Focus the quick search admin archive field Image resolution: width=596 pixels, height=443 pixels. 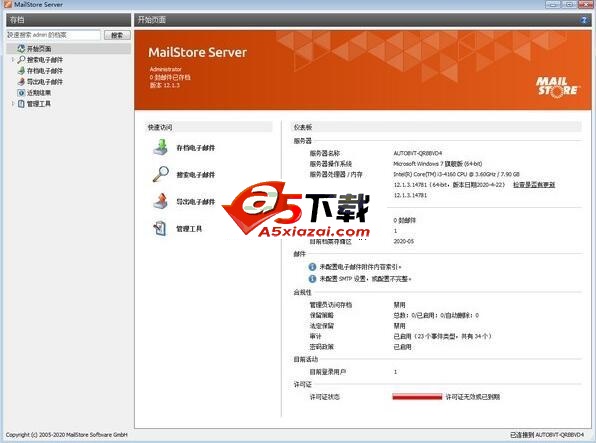coord(54,35)
